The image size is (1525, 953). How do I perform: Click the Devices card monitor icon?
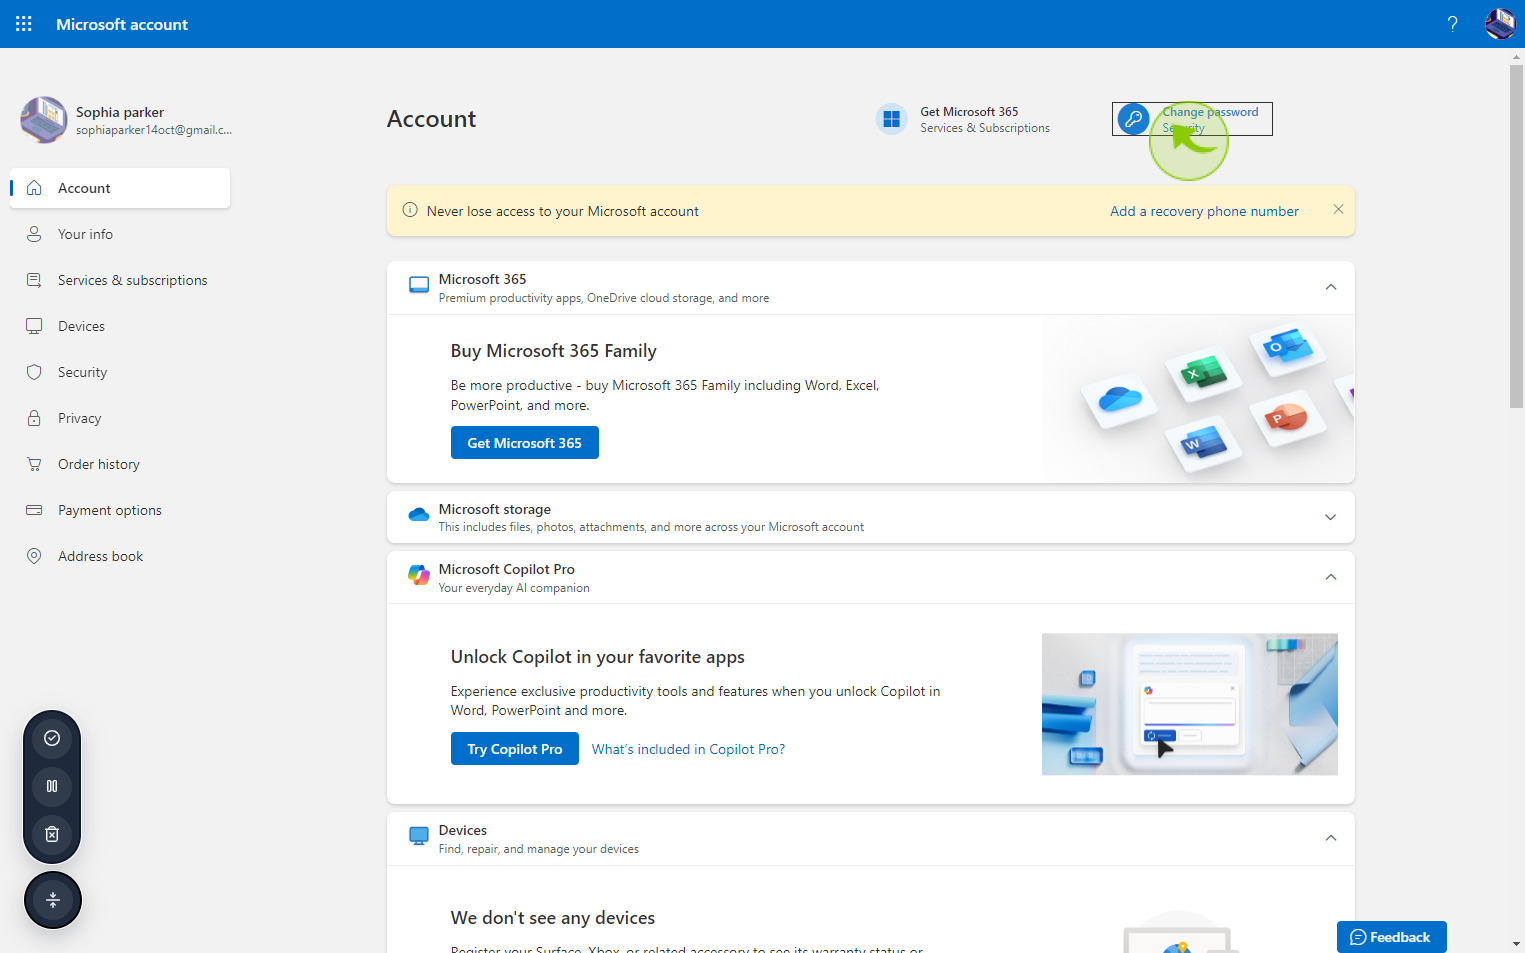pyautogui.click(x=419, y=836)
